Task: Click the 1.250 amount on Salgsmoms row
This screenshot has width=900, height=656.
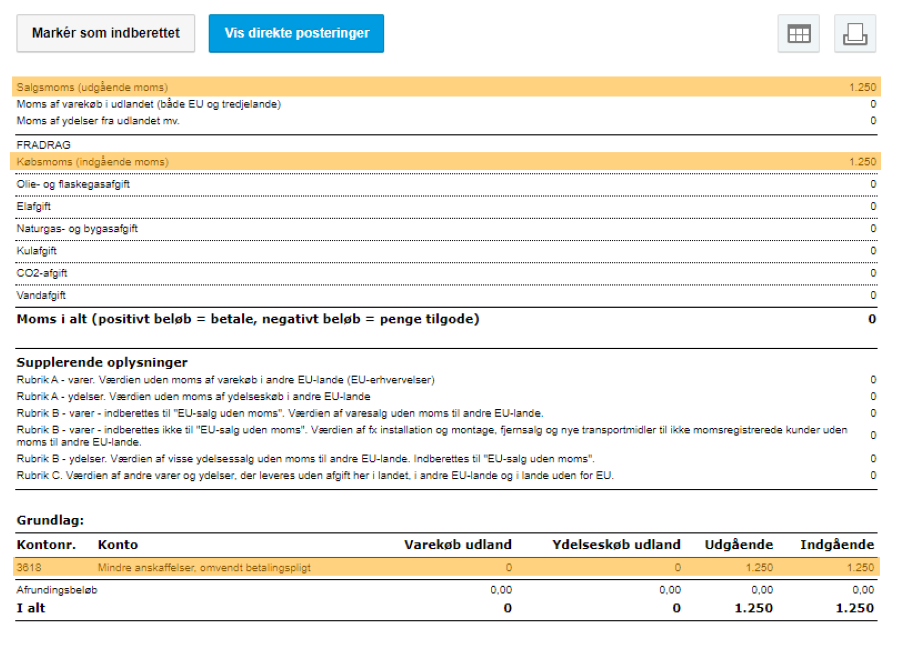Action: point(861,87)
